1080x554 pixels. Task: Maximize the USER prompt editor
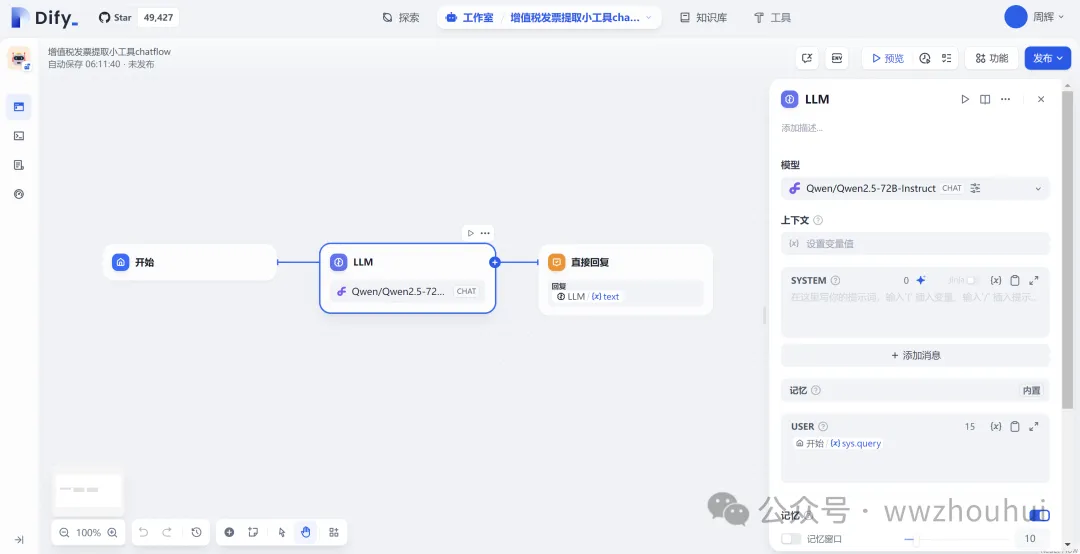(x=1034, y=427)
